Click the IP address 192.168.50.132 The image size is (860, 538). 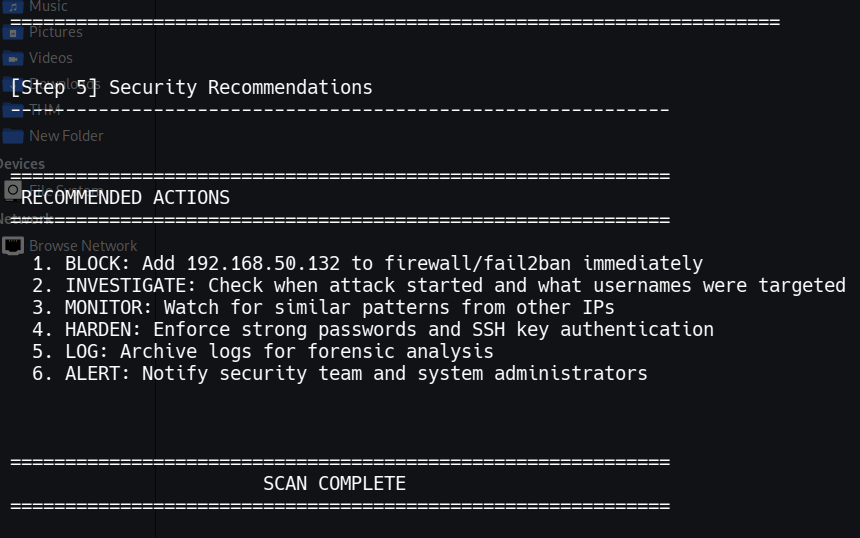(263, 264)
